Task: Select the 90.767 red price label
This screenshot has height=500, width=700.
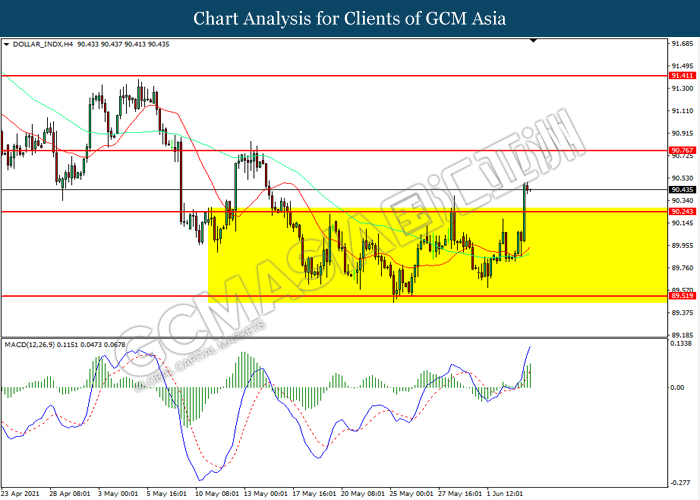Action: coord(682,150)
